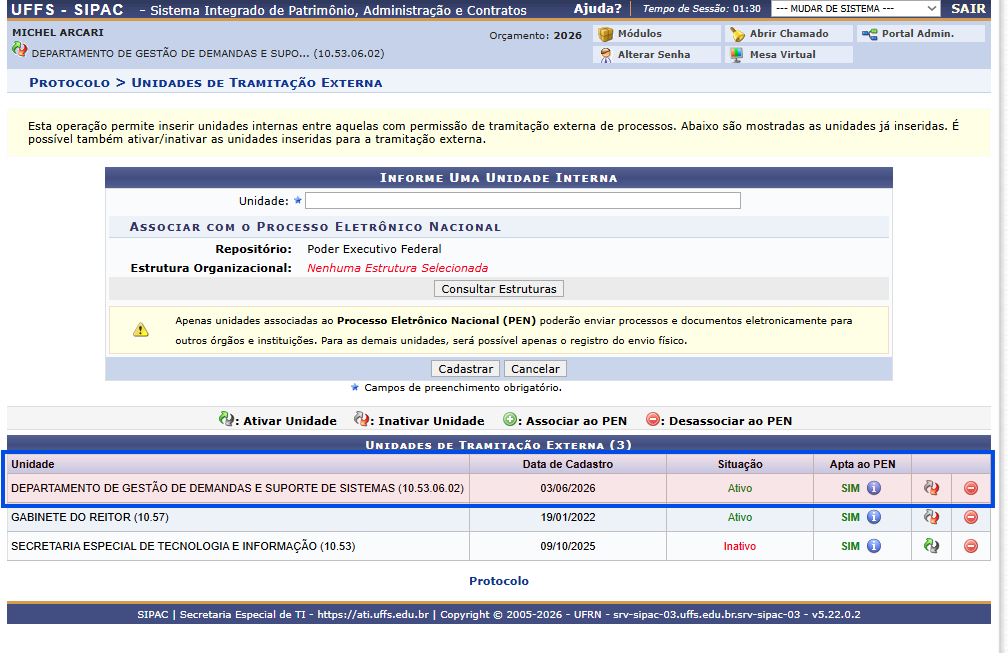The height and width of the screenshot is (653, 1008).
Task: Click the Orçamento: 2026 label
Action: point(536,35)
